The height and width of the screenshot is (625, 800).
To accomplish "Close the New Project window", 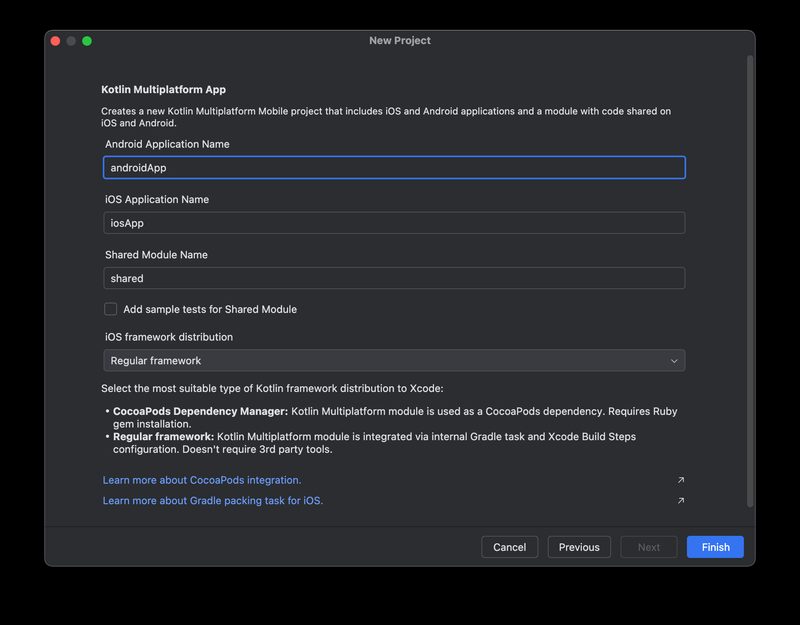I will point(55,41).
